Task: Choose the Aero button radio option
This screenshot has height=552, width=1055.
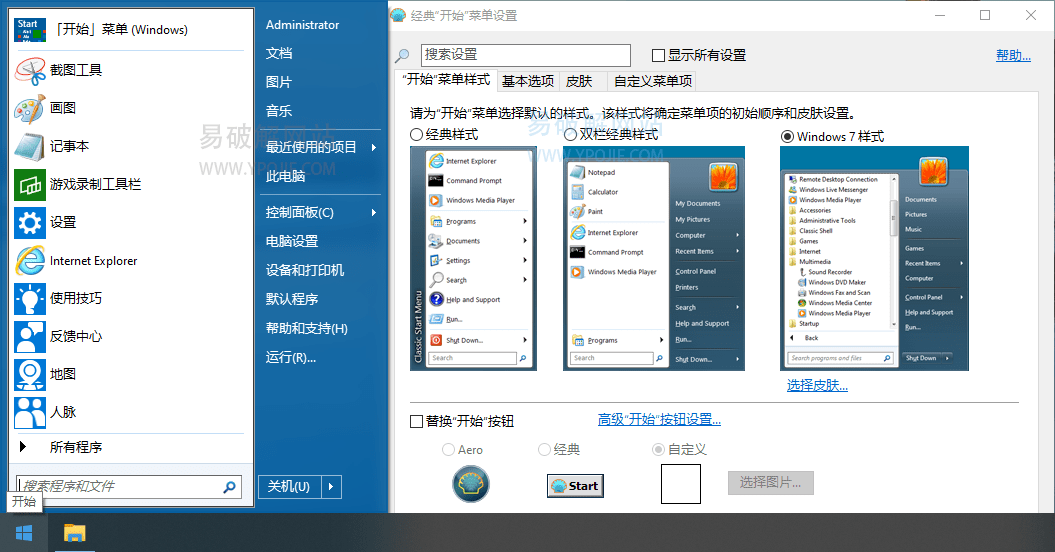Action: pyautogui.click(x=448, y=450)
